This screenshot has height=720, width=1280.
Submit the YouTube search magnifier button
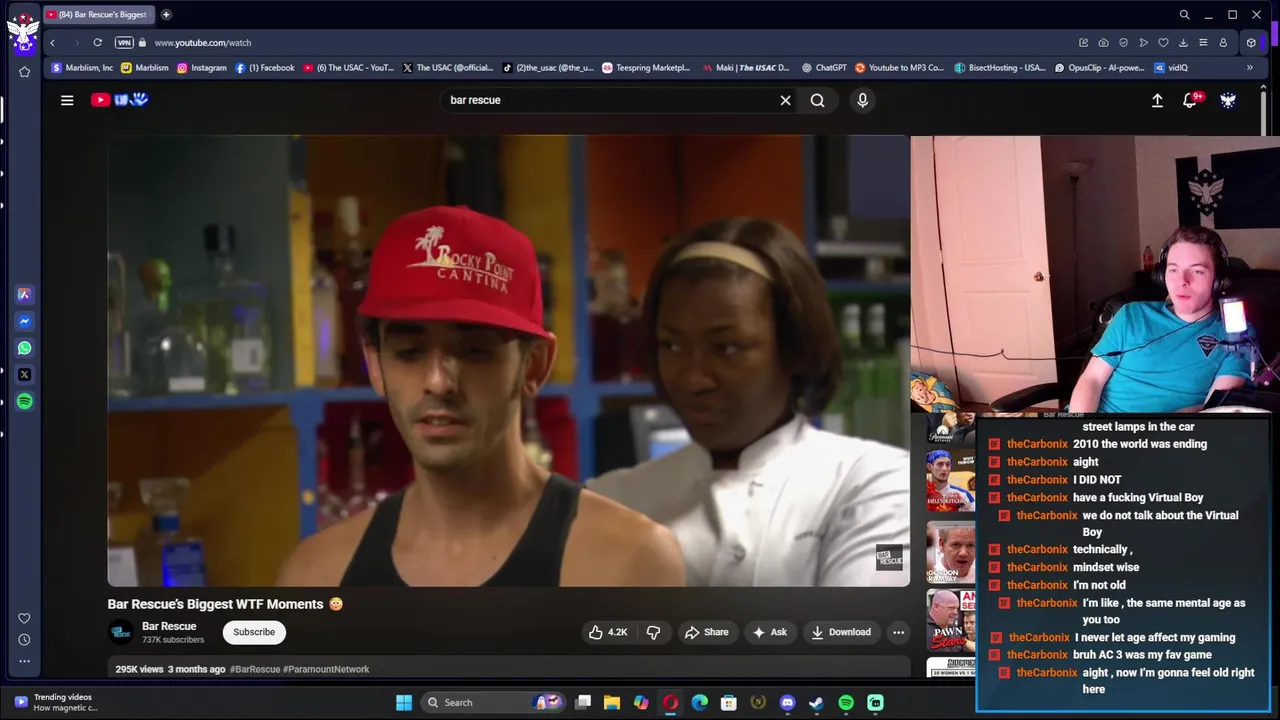point(817,100)
